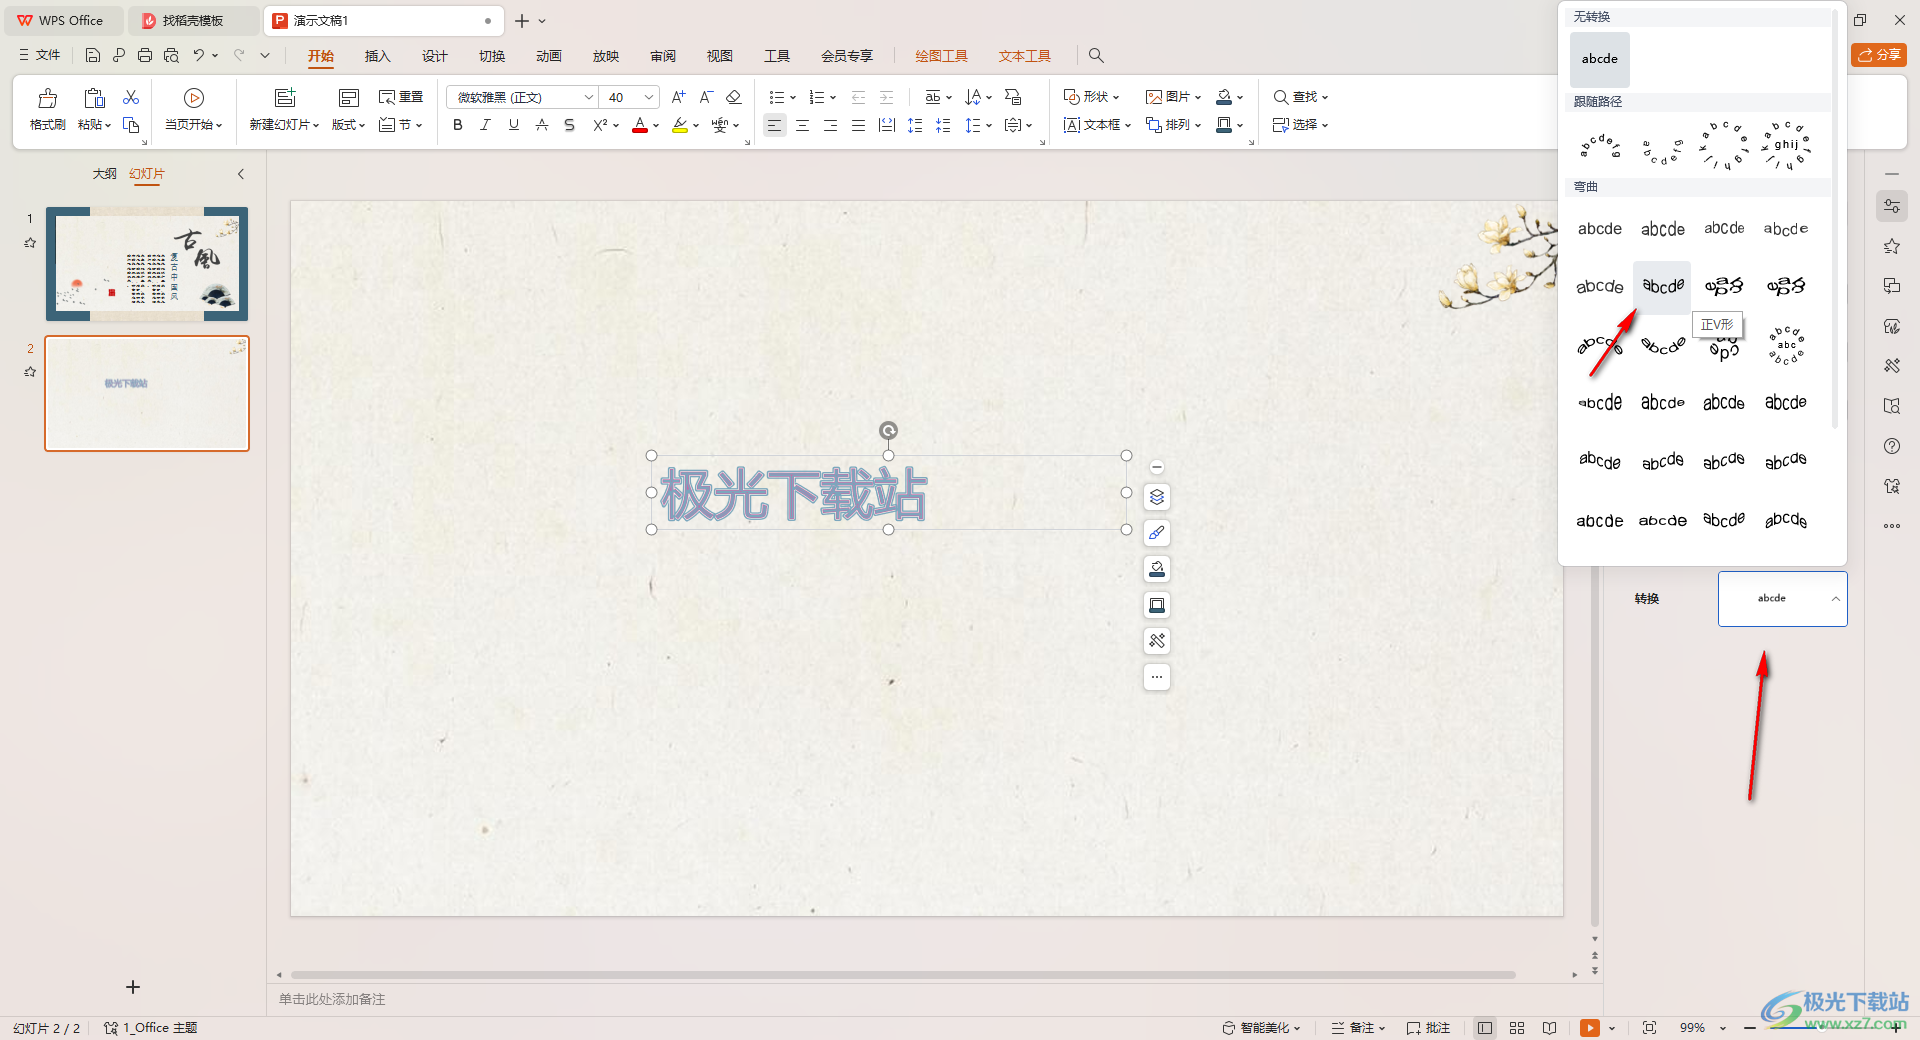The width and height of the screenshot is (1920, 1040).
Task: Click the Print icon in quick access
Action: click(x=145, y=55)
